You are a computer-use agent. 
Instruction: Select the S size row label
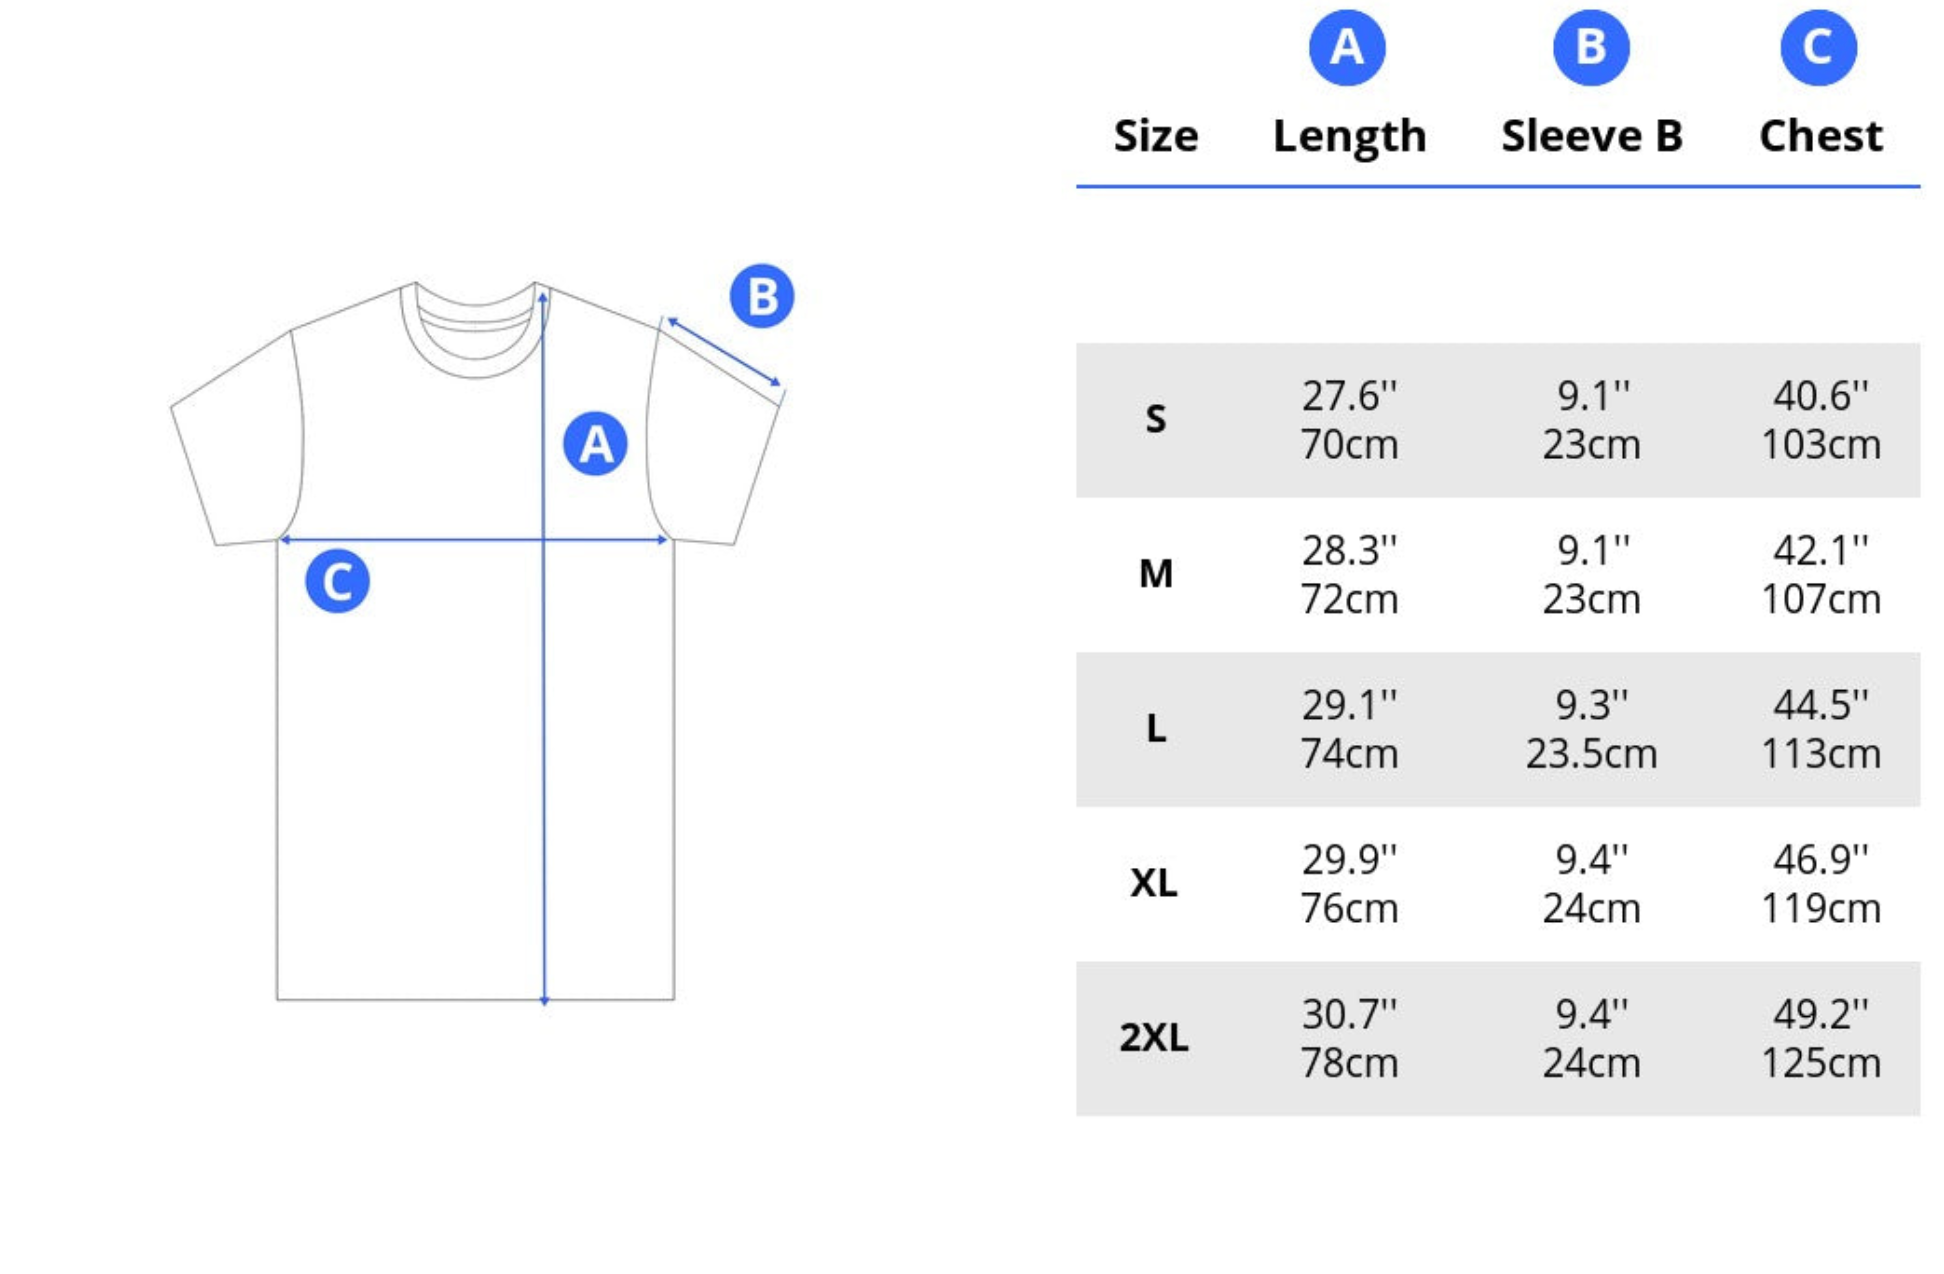point(1156,419)
